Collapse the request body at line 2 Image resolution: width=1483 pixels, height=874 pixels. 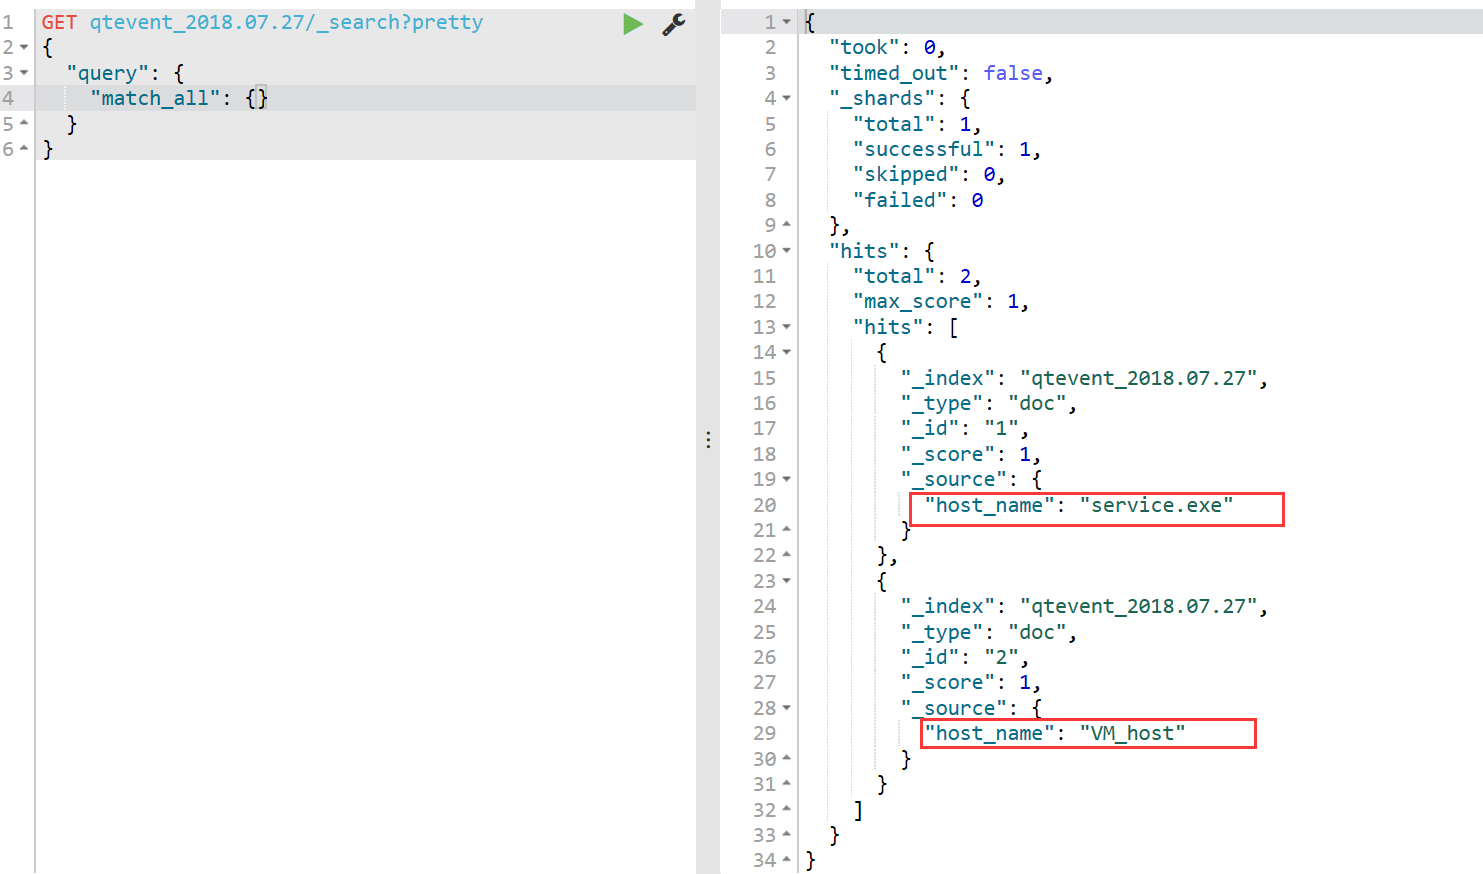point(24,48)
